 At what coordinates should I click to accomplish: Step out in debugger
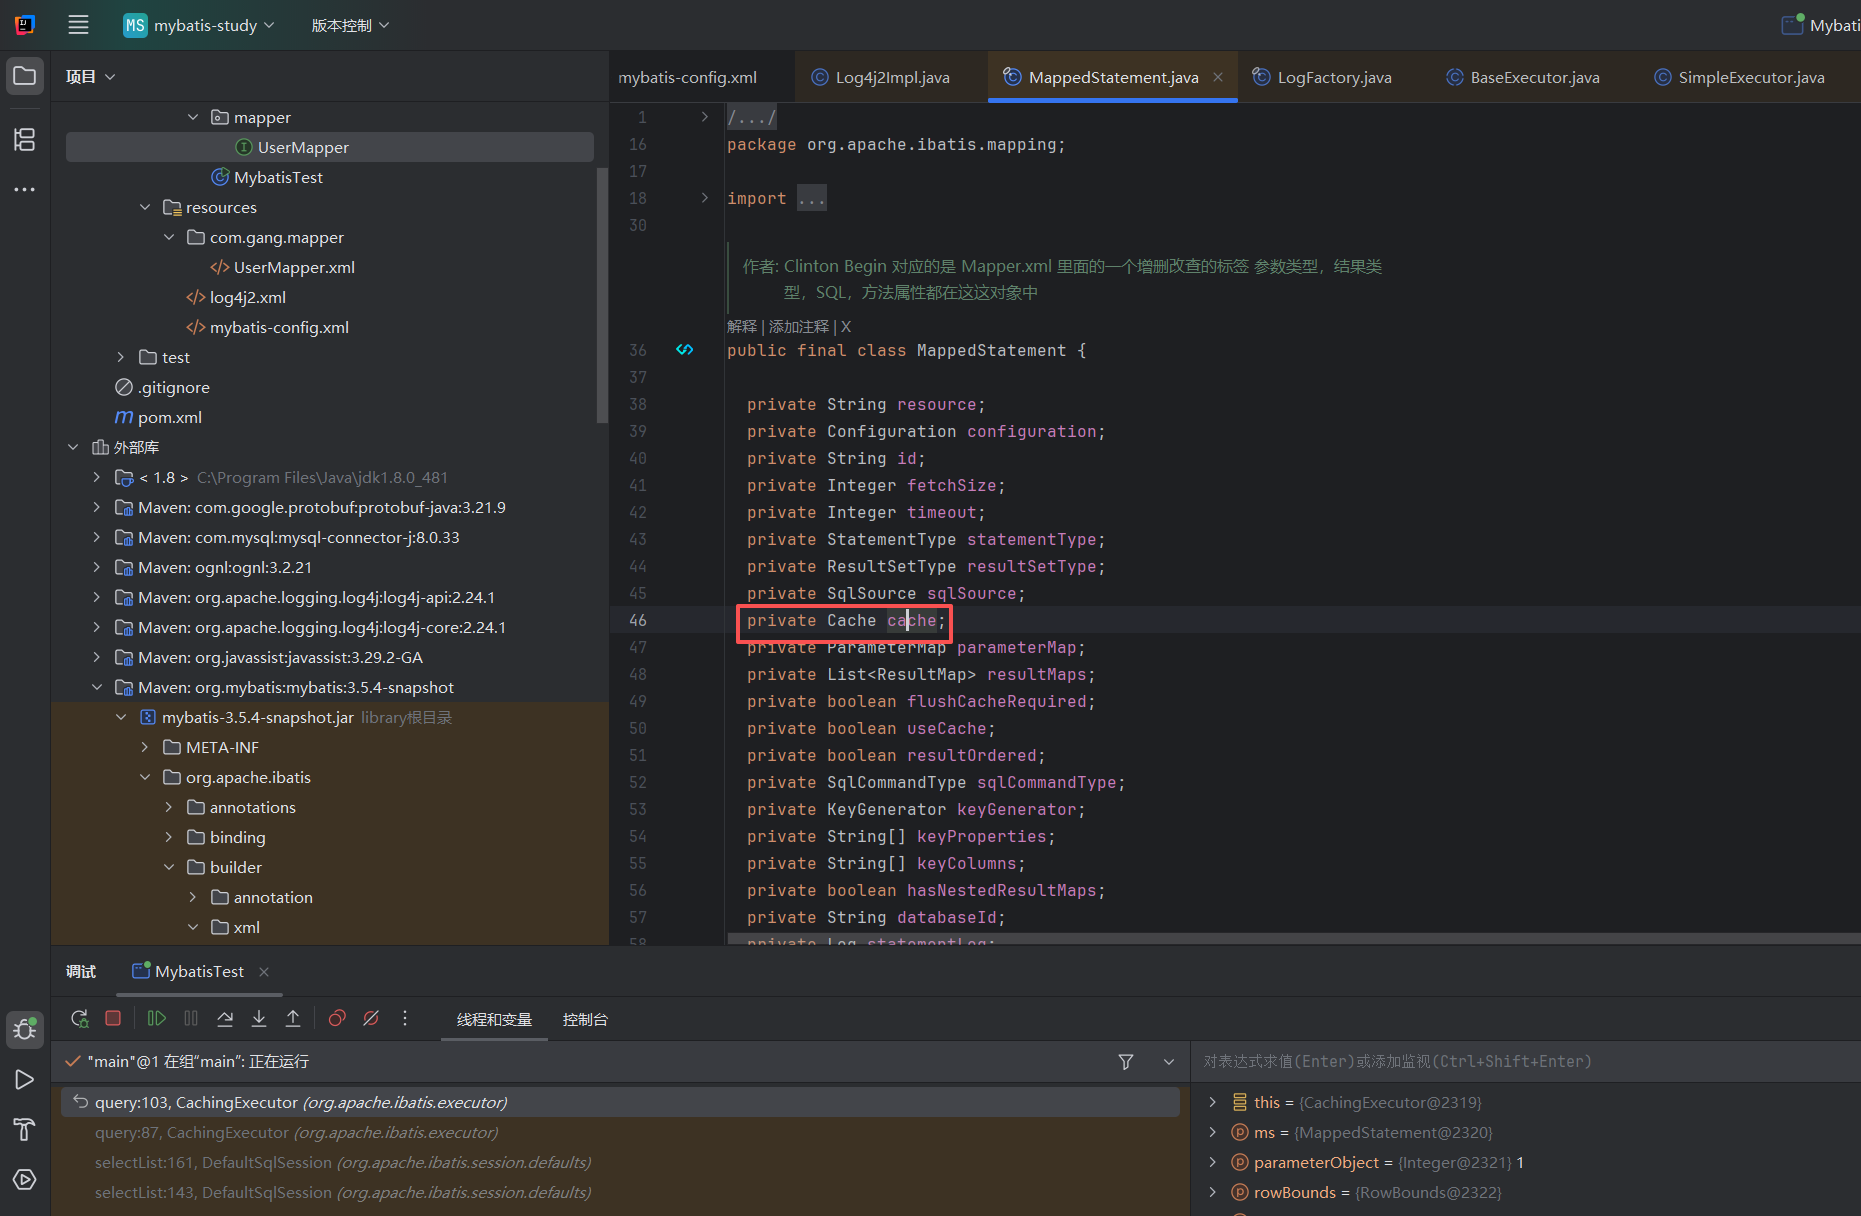pyautogui.click(x=293, y=1018)
